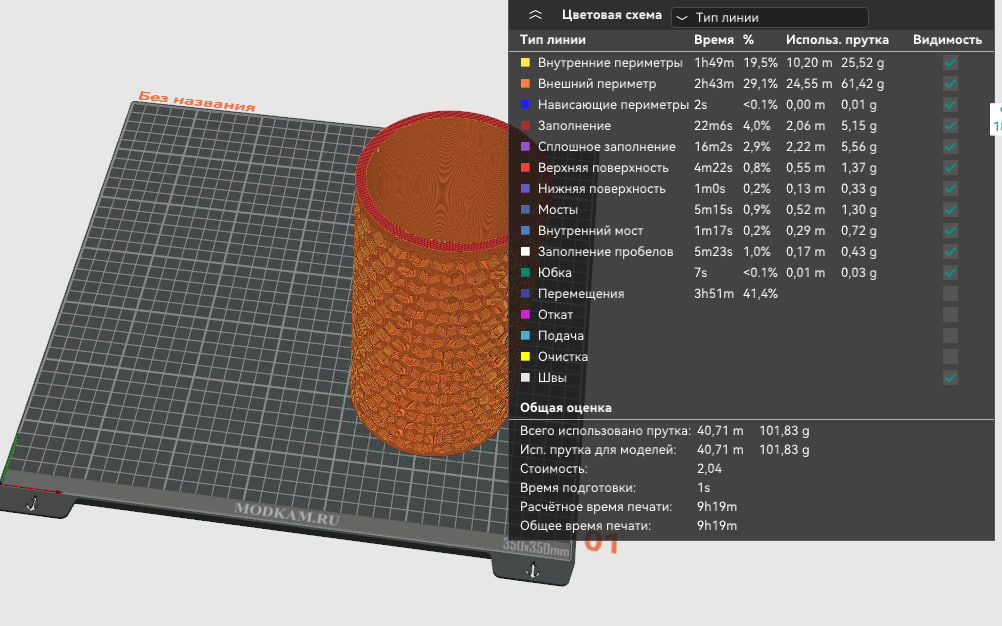
Task: Click the Тип линии column header
Action: click(x=553, y=40)
